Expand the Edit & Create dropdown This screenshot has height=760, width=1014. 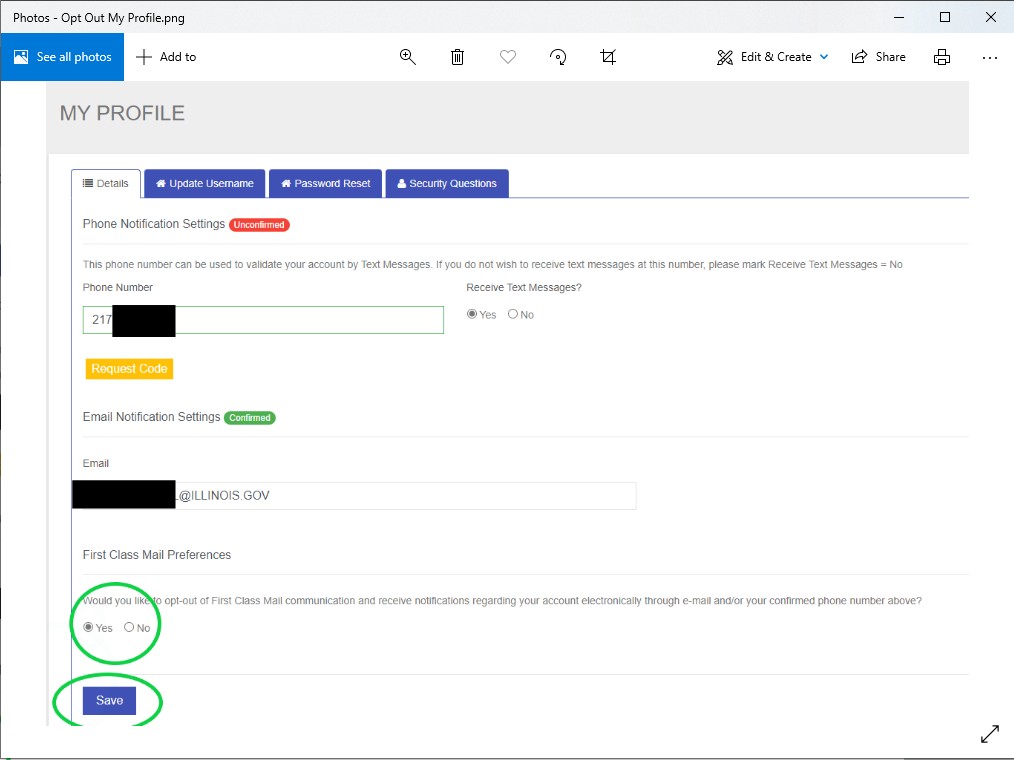(x=773, y=57)
